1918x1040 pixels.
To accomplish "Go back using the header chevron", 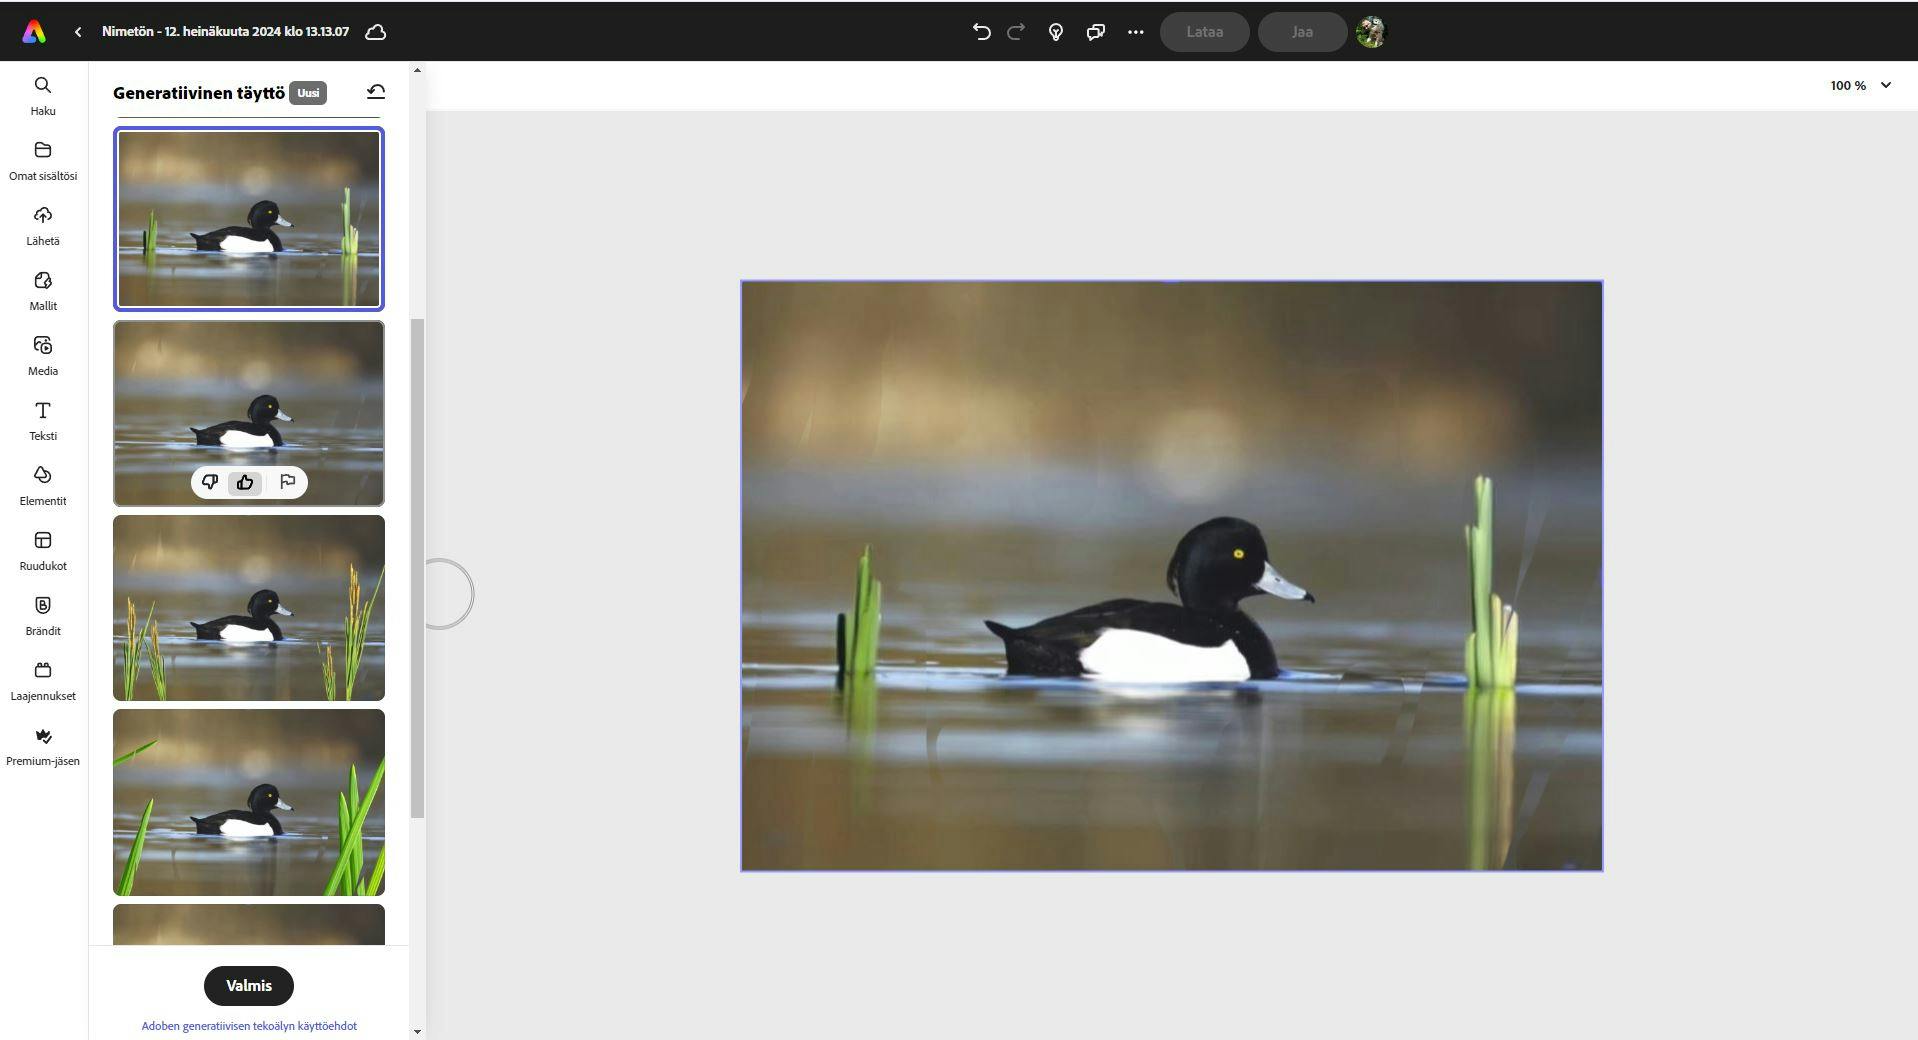I will coord(78,32).
